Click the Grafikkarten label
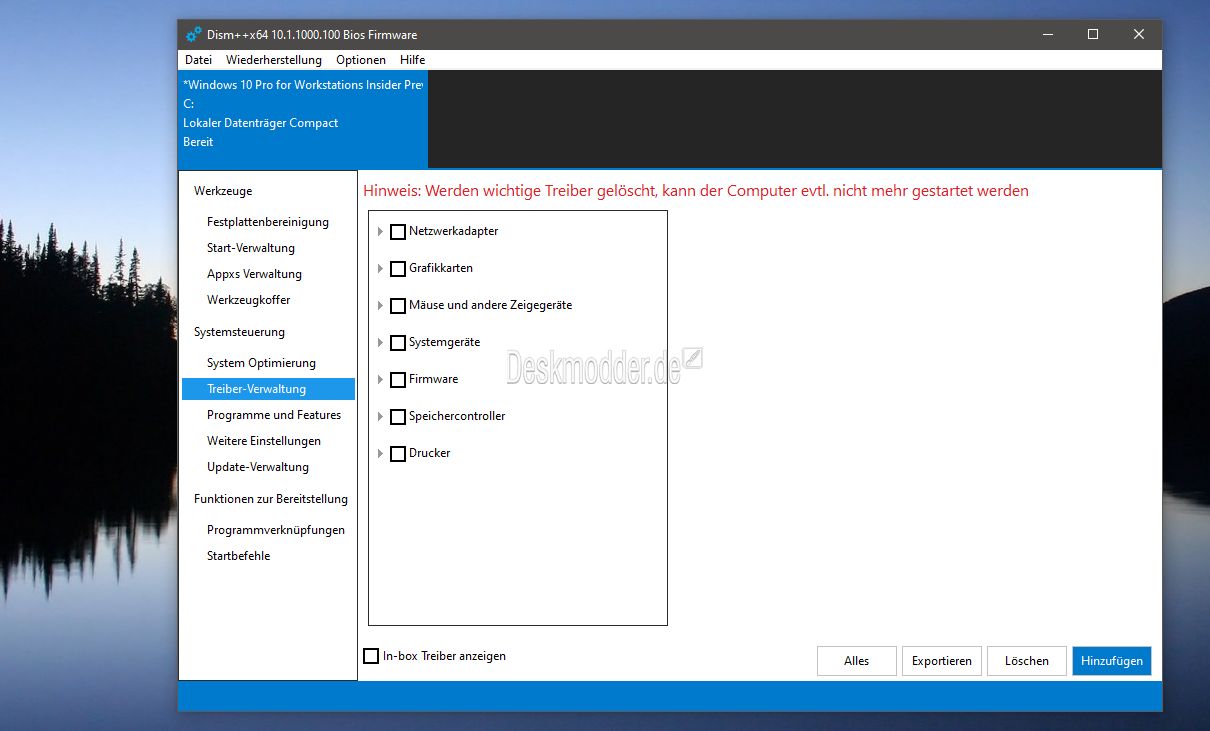This screenshot has width=1210, height=731. (x=441, y=268)
